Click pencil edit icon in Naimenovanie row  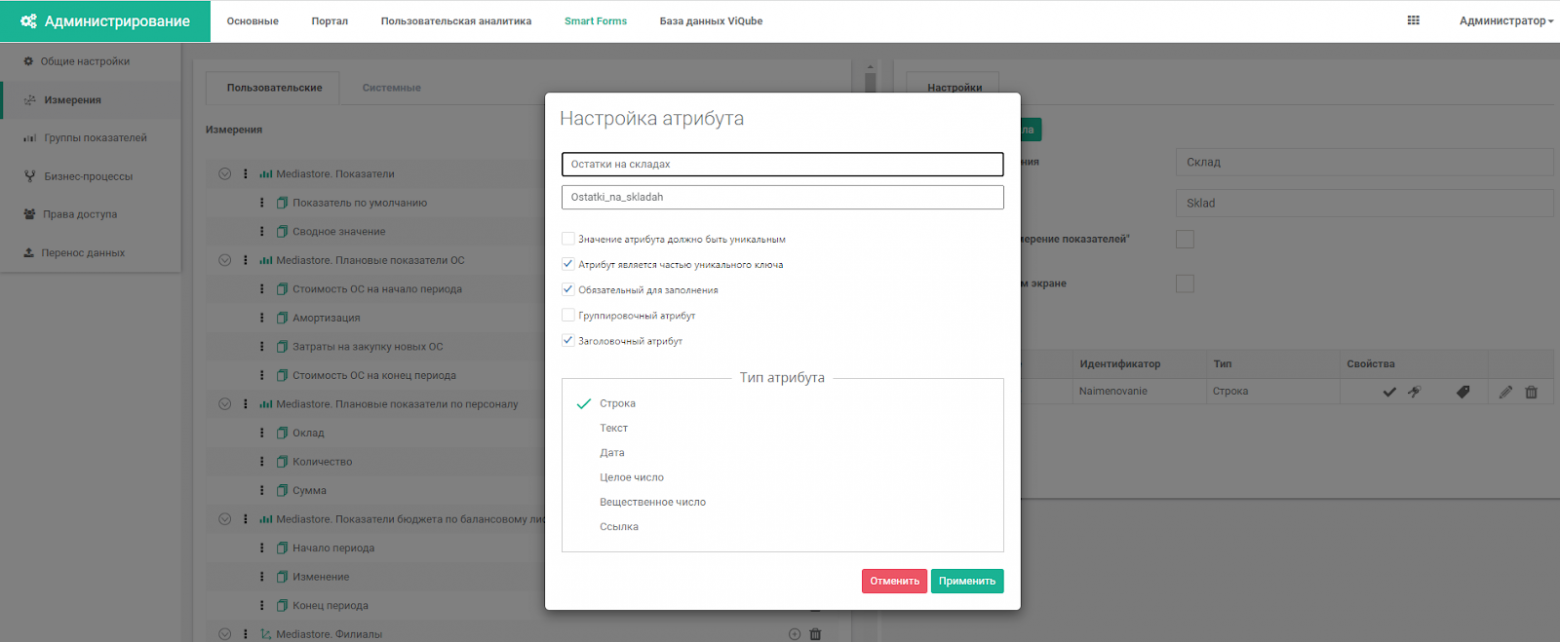click(x=1506, y=392)
